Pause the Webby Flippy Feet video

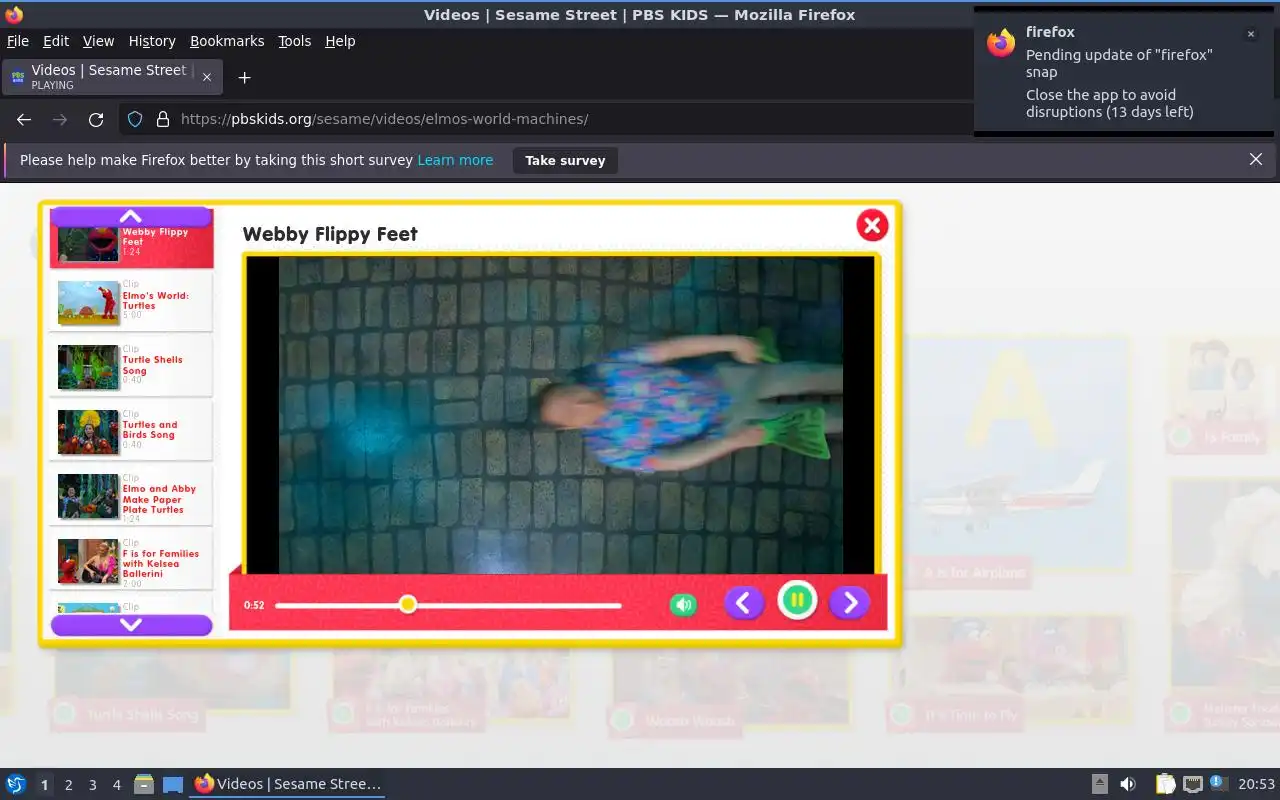797,601
